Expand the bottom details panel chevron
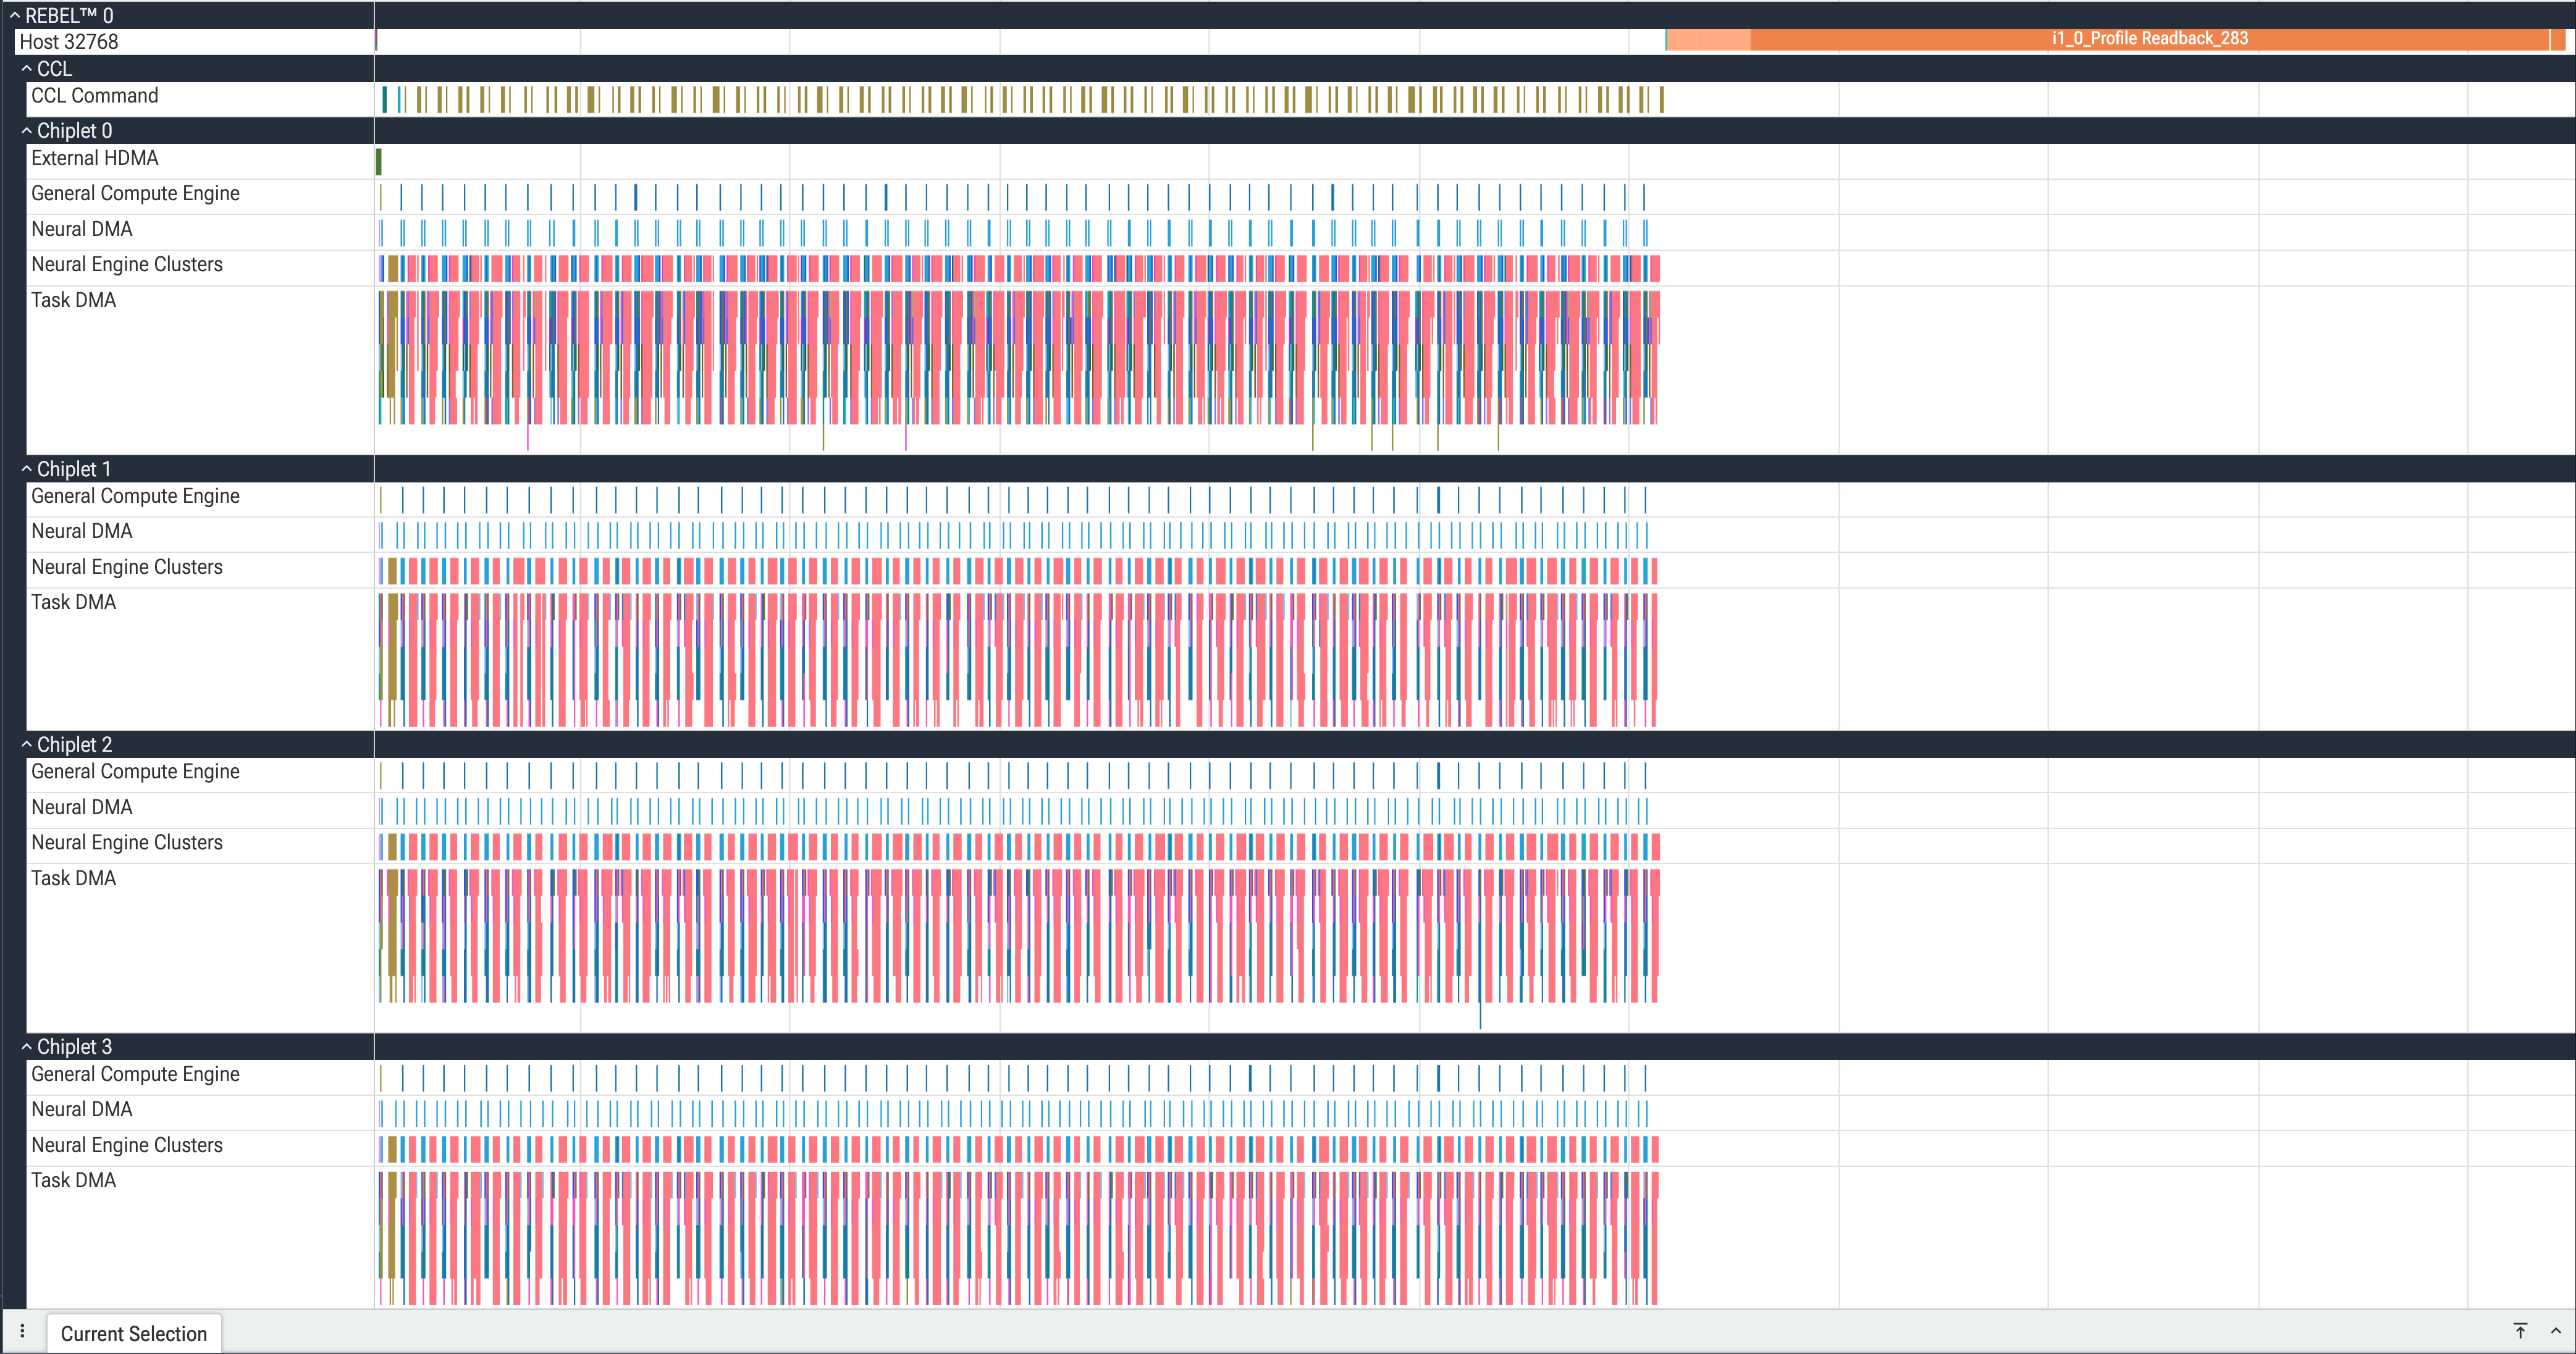 [2556, 1331]
